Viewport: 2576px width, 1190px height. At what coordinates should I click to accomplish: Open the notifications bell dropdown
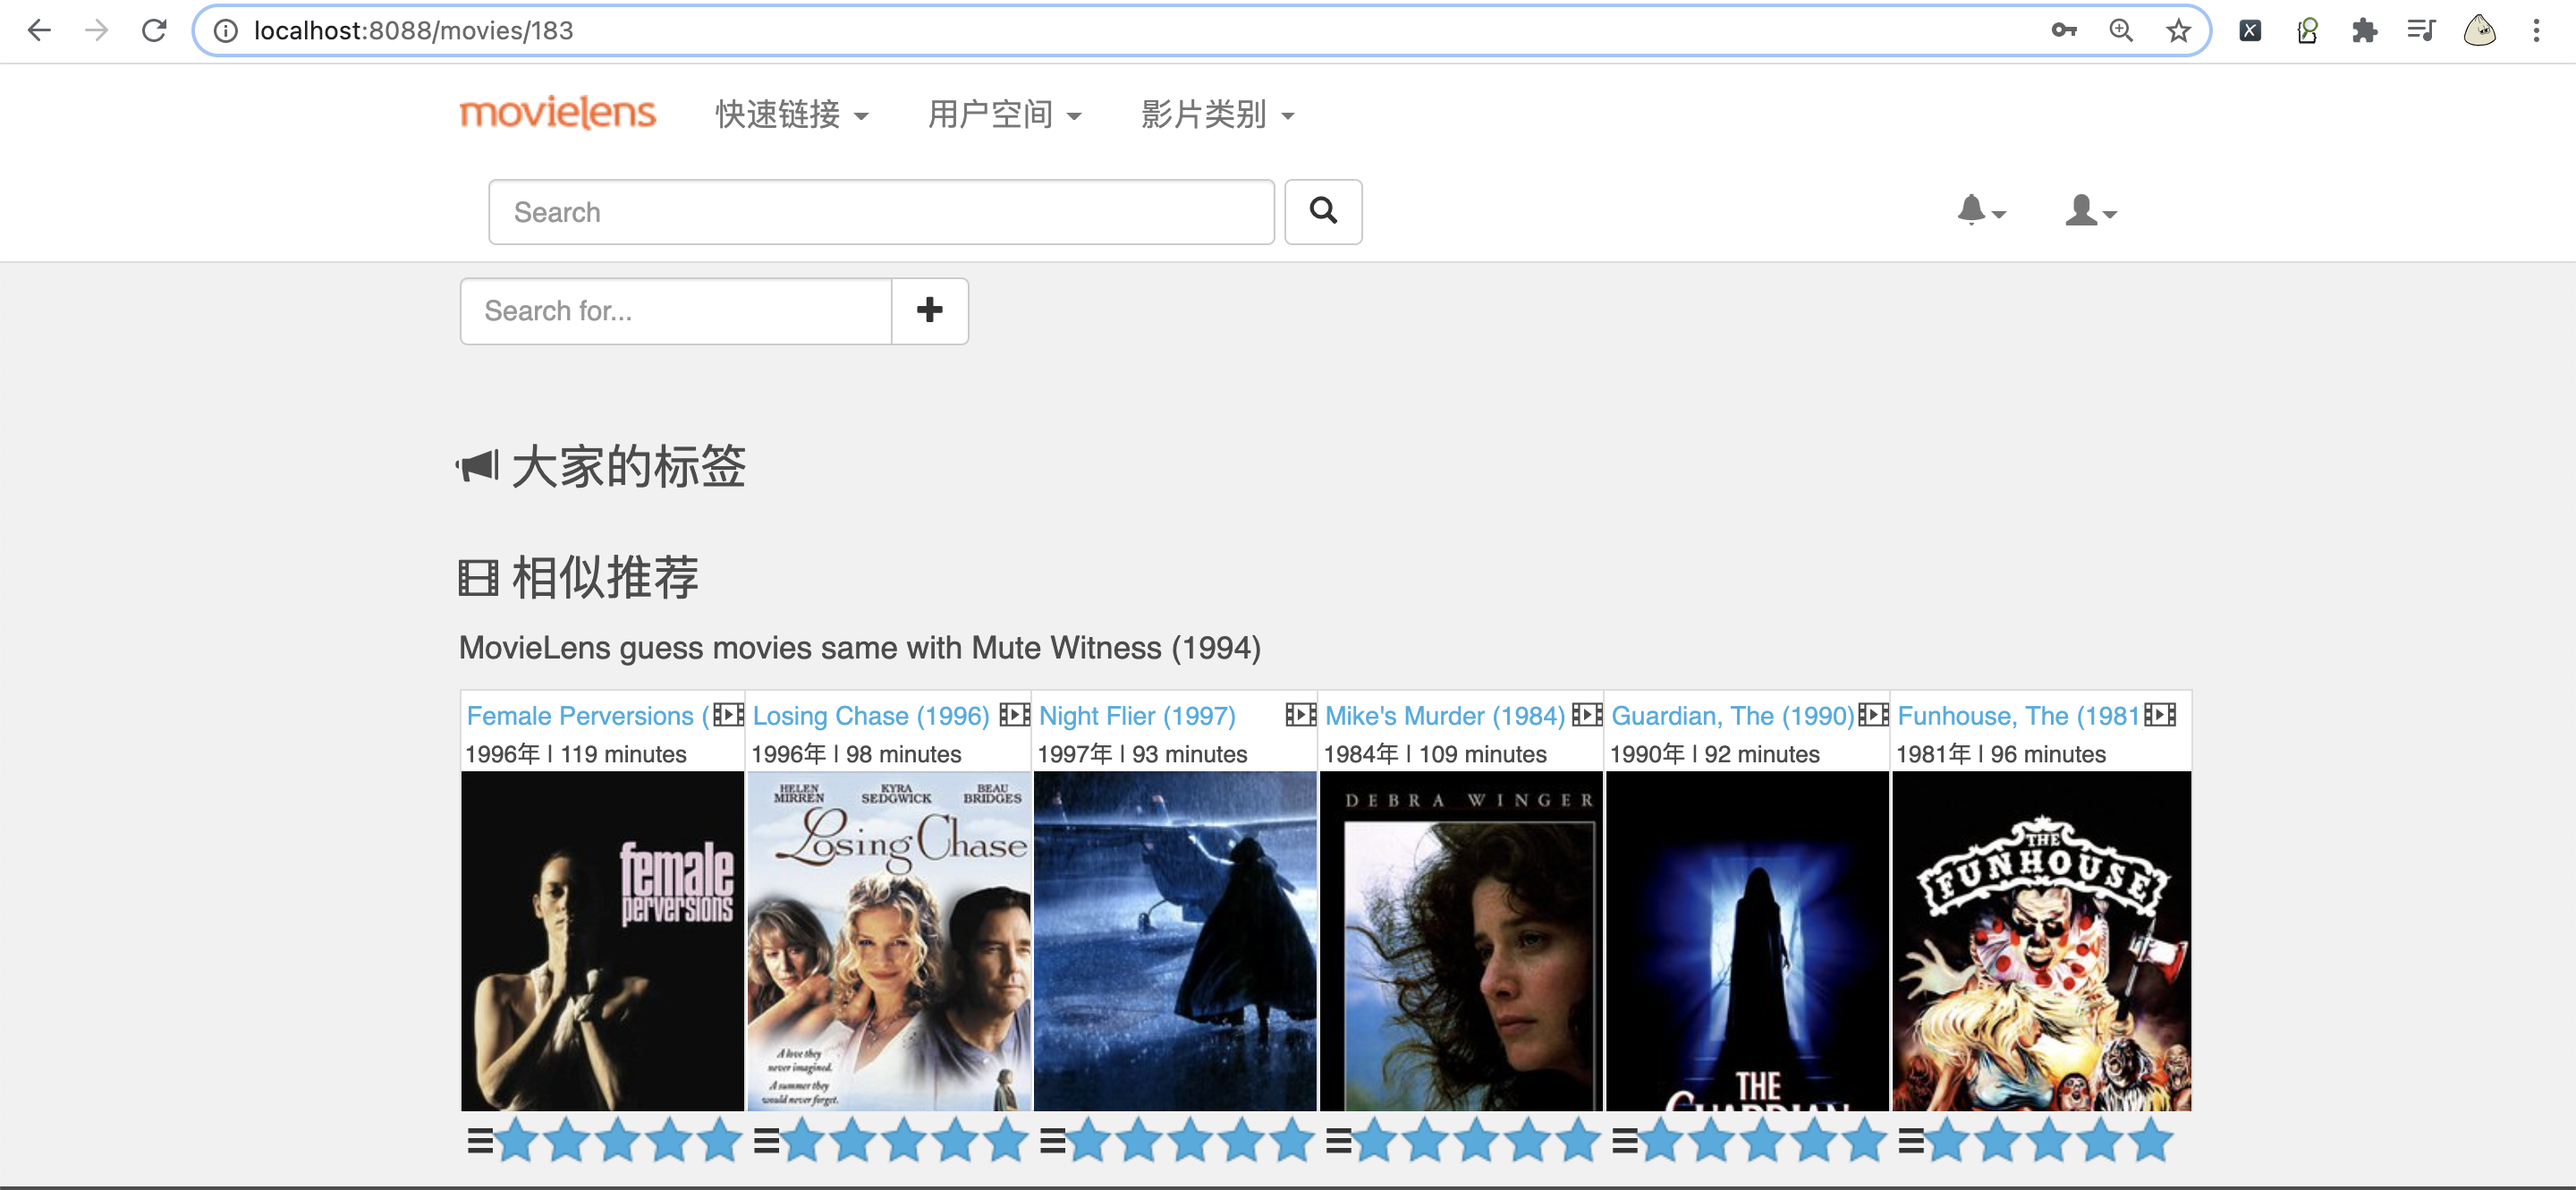tap(1980, 210)
